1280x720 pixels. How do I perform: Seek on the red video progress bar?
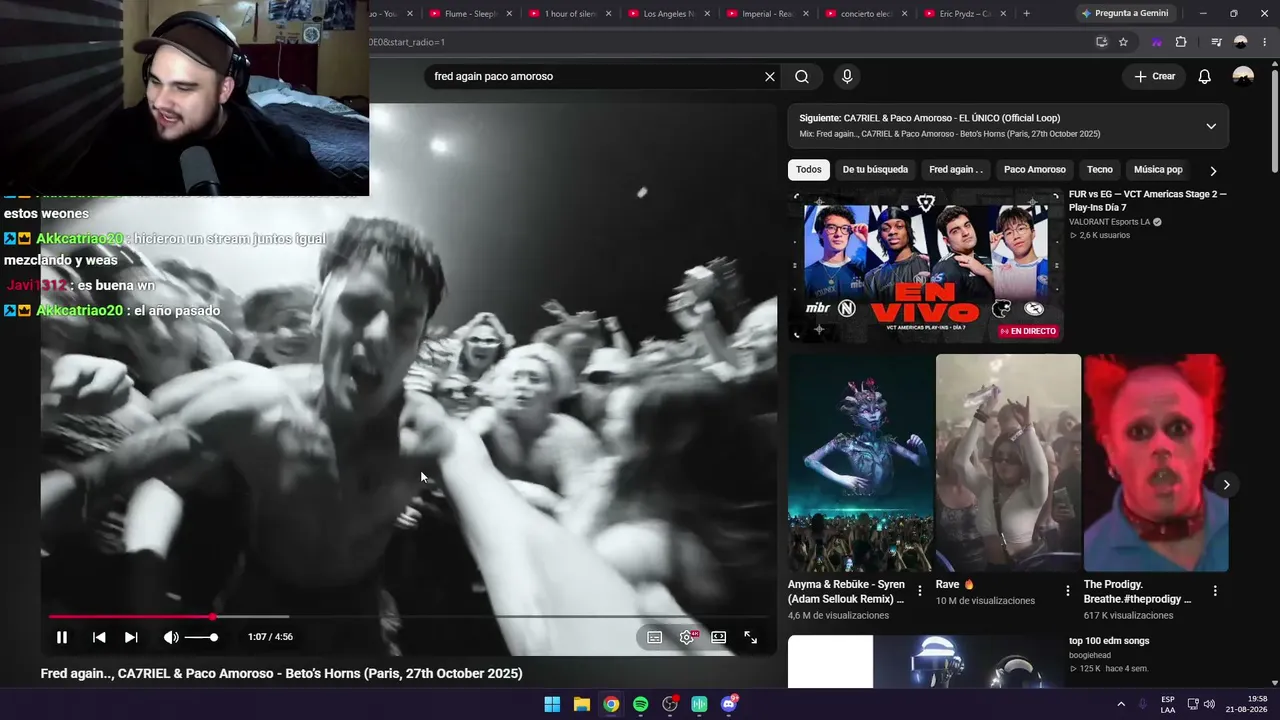point(409,616)
